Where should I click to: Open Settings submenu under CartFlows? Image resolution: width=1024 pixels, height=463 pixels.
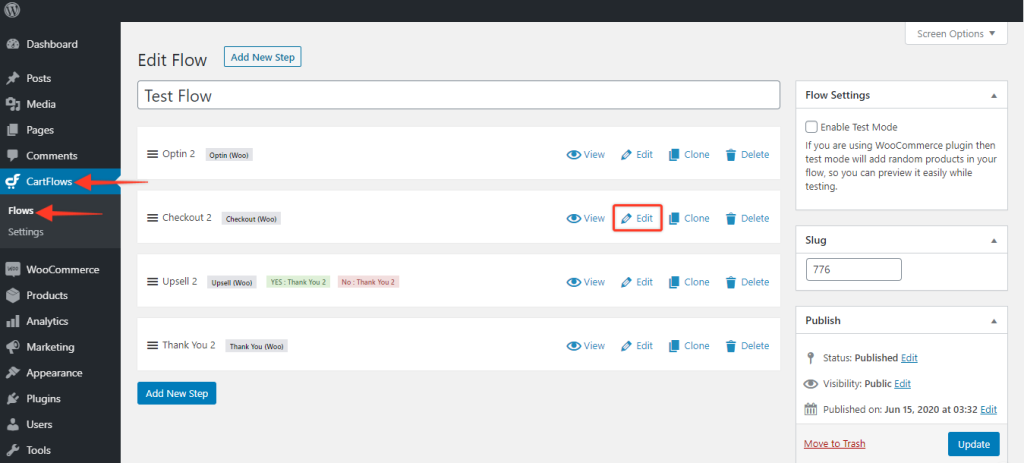pyautogui.click(x=26, y=232)
